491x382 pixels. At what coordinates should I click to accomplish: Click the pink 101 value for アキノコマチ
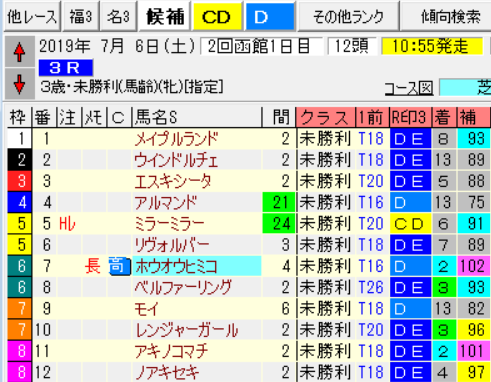[x=474, y=351]
